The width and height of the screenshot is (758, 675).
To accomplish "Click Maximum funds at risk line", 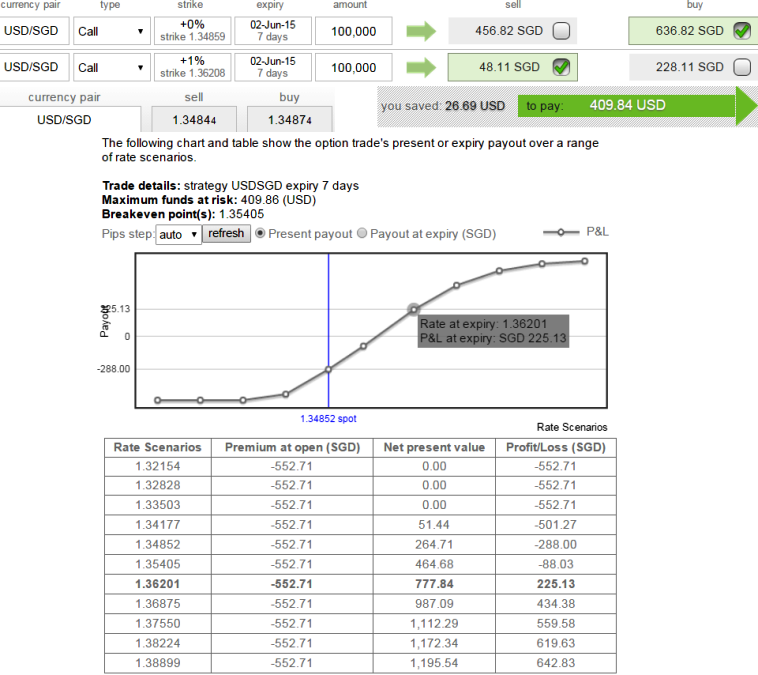I will coord(209,200).
